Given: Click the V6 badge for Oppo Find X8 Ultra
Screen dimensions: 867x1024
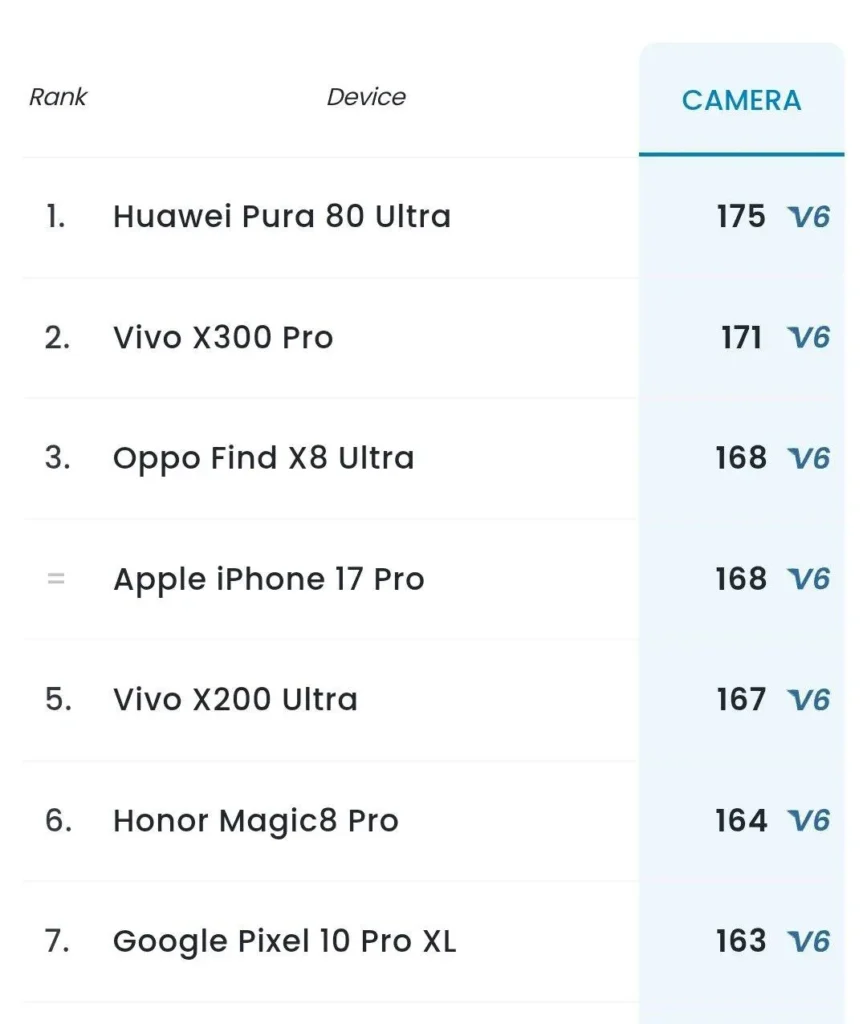Looking at the screenshot, I should (809, 458).
